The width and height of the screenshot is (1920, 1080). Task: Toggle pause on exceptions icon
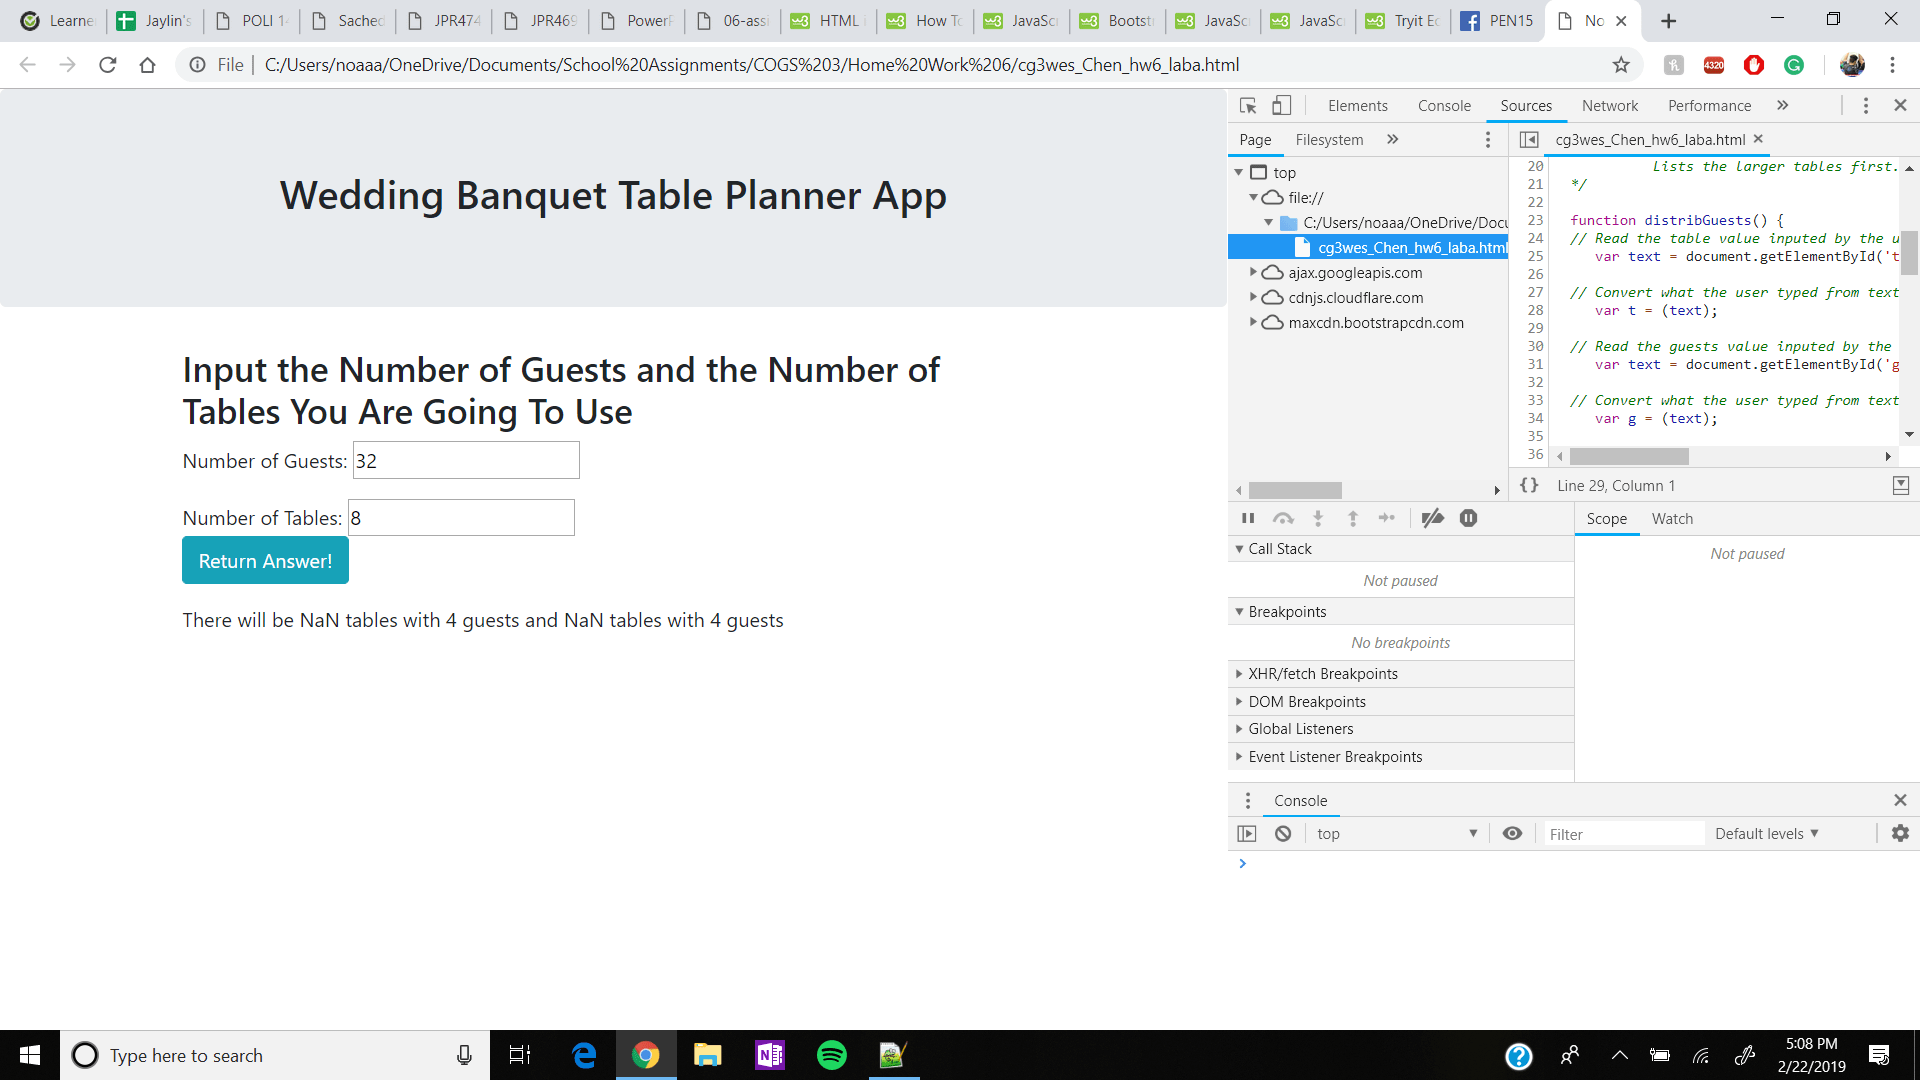coord(1468,518)
